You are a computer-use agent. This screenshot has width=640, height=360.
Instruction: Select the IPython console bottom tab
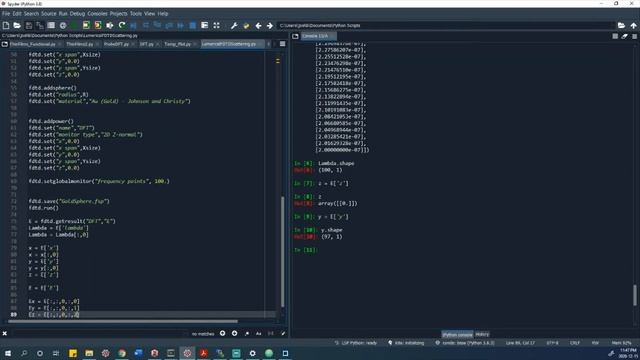pos(457,334)
